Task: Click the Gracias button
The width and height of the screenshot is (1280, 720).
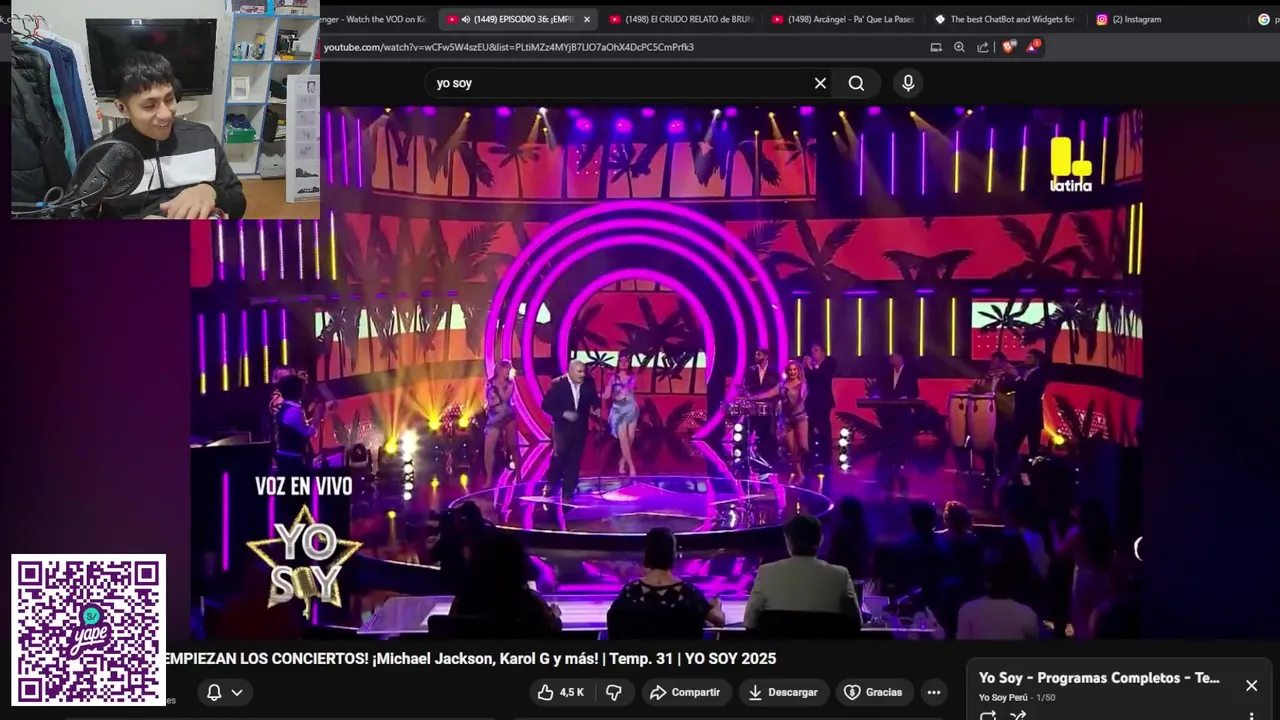Action: [873, 692]
